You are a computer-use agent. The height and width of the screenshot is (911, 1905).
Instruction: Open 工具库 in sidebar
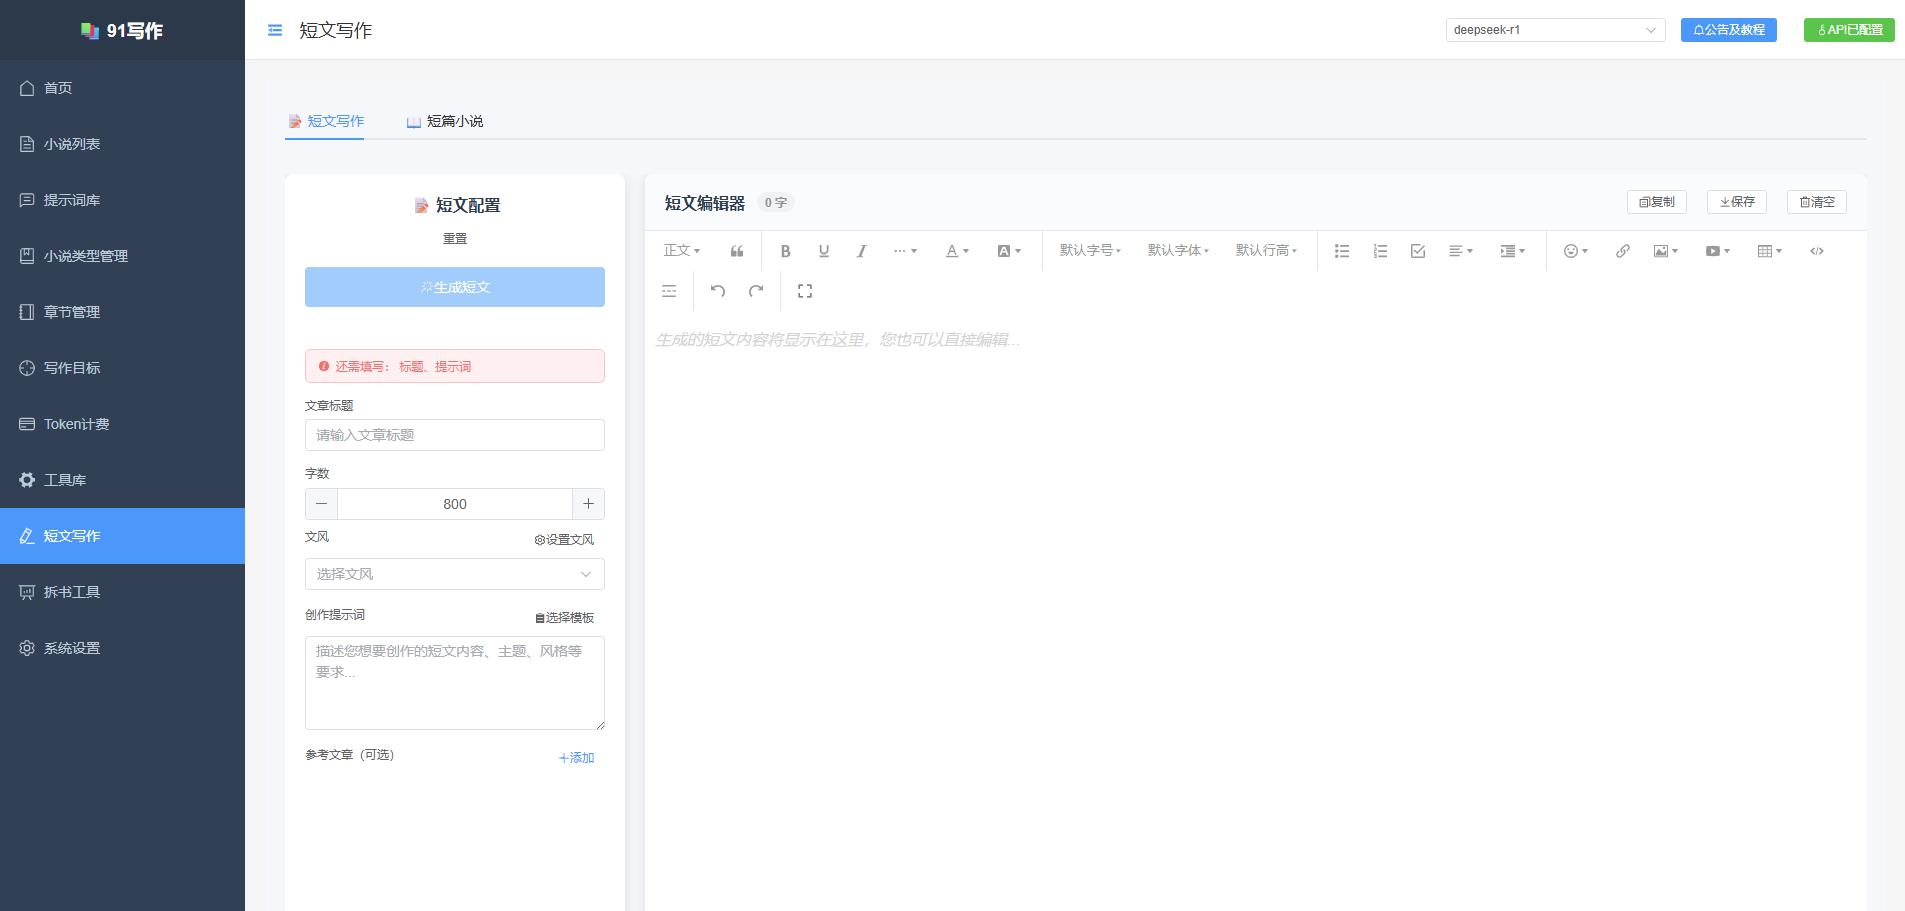pos(122,480)
